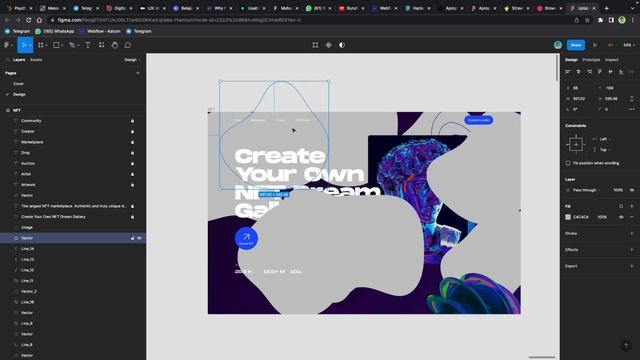640x360 pixels.
Task: Click Align Bottom icon
Action: [621, 71]
